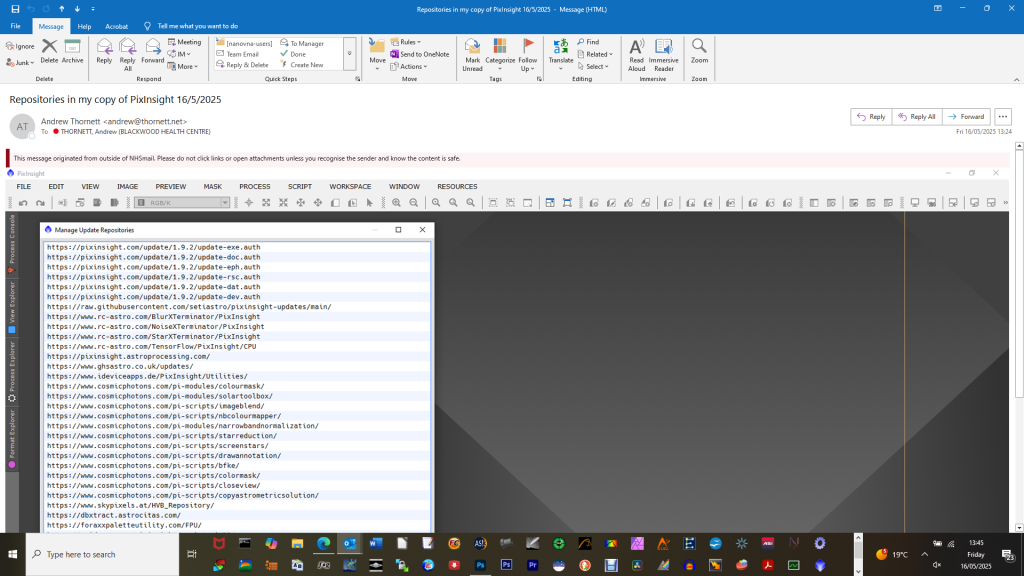
Task: Switch to the Help tab
Action: tap(84, 26)
